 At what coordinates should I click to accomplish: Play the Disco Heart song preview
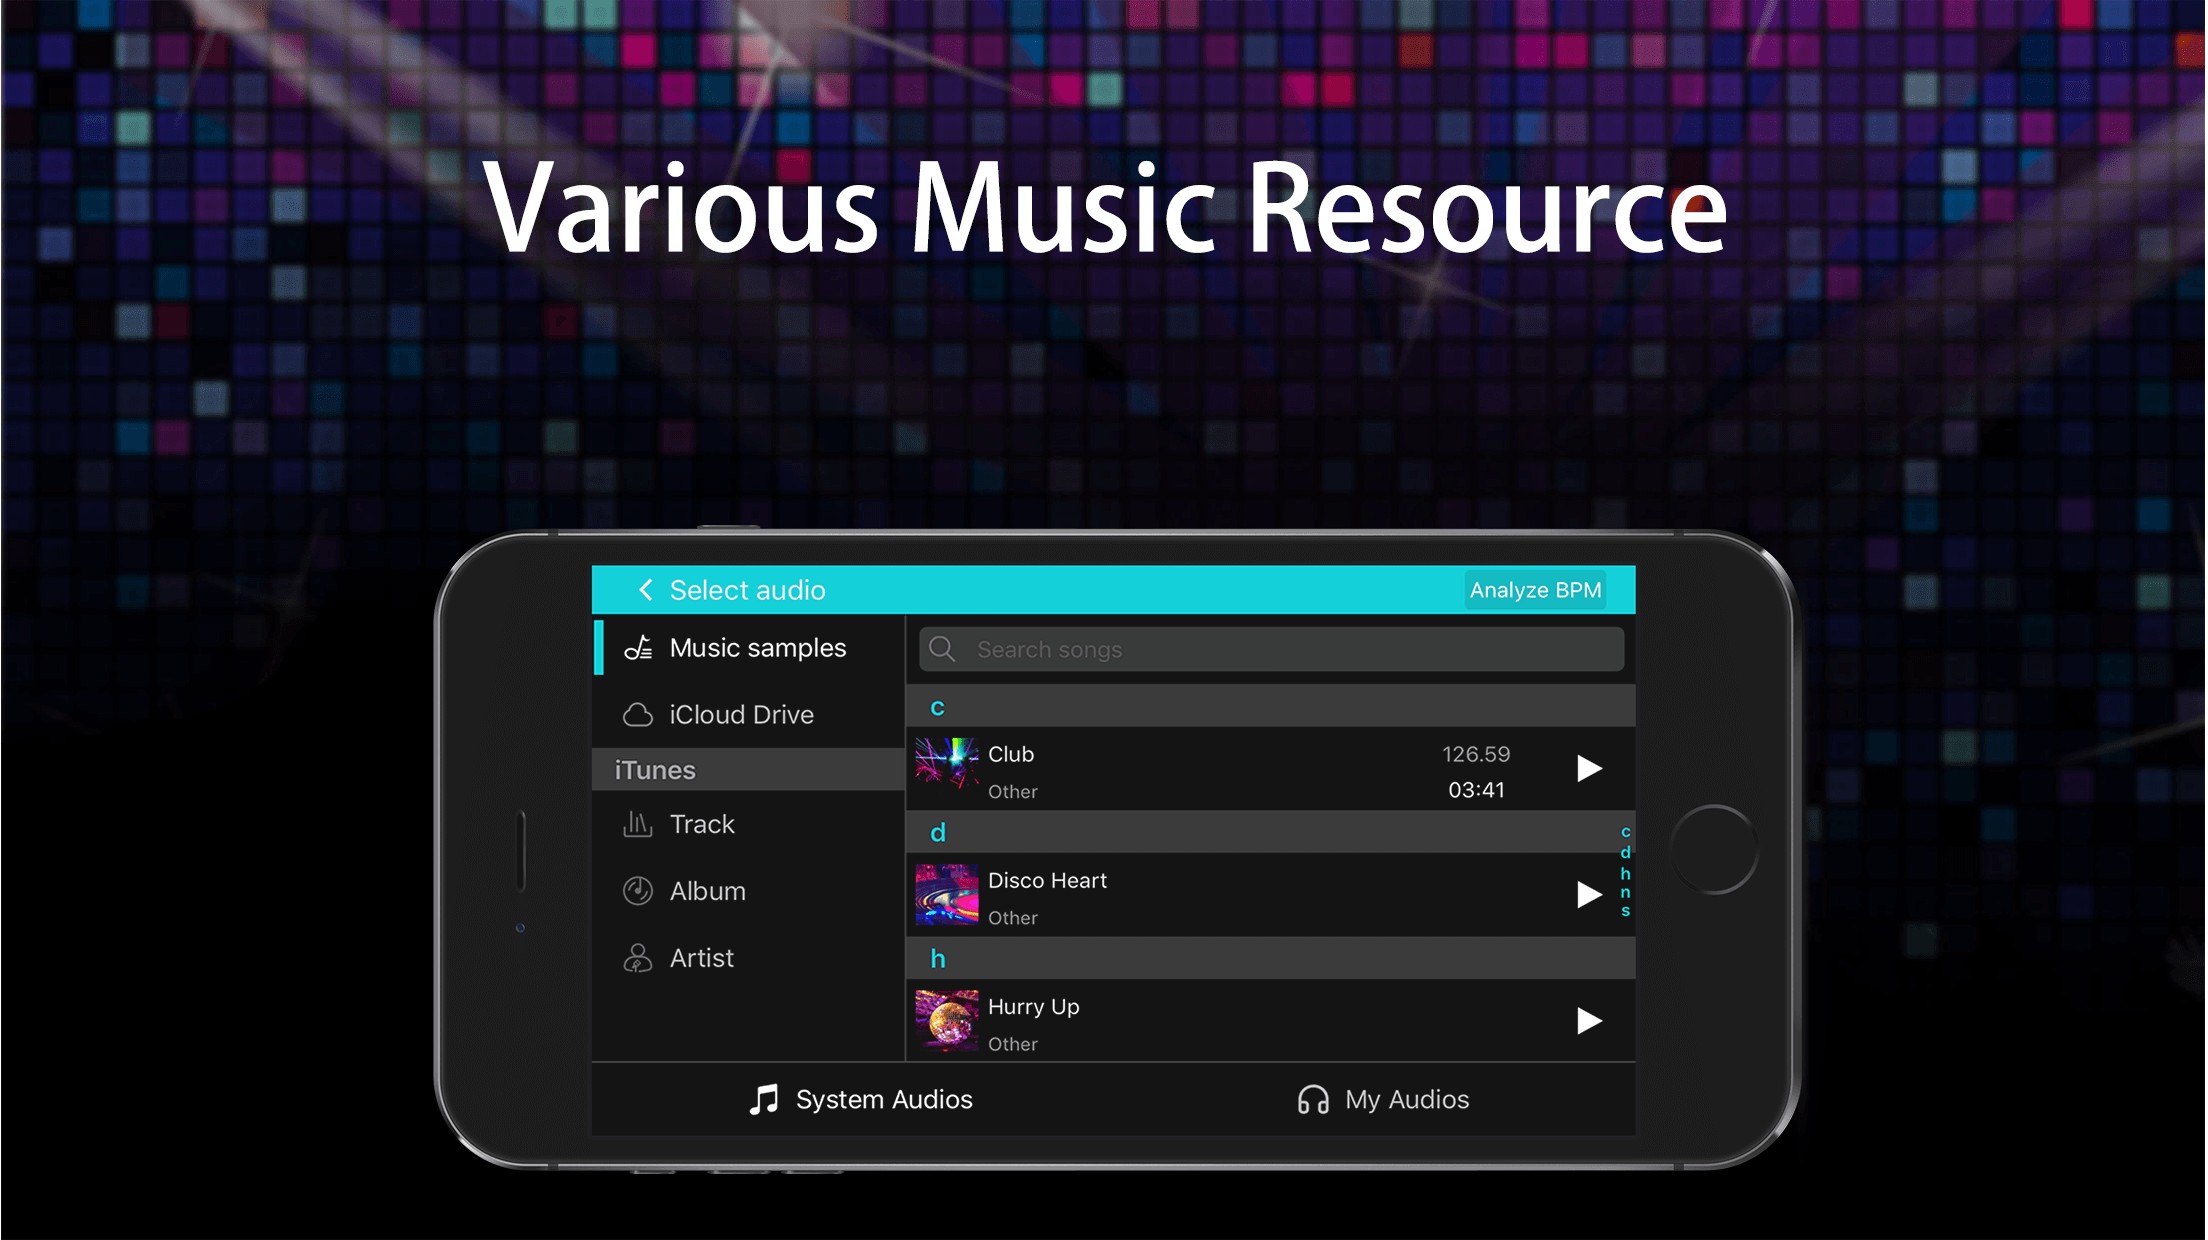(x=1588, y=894)
